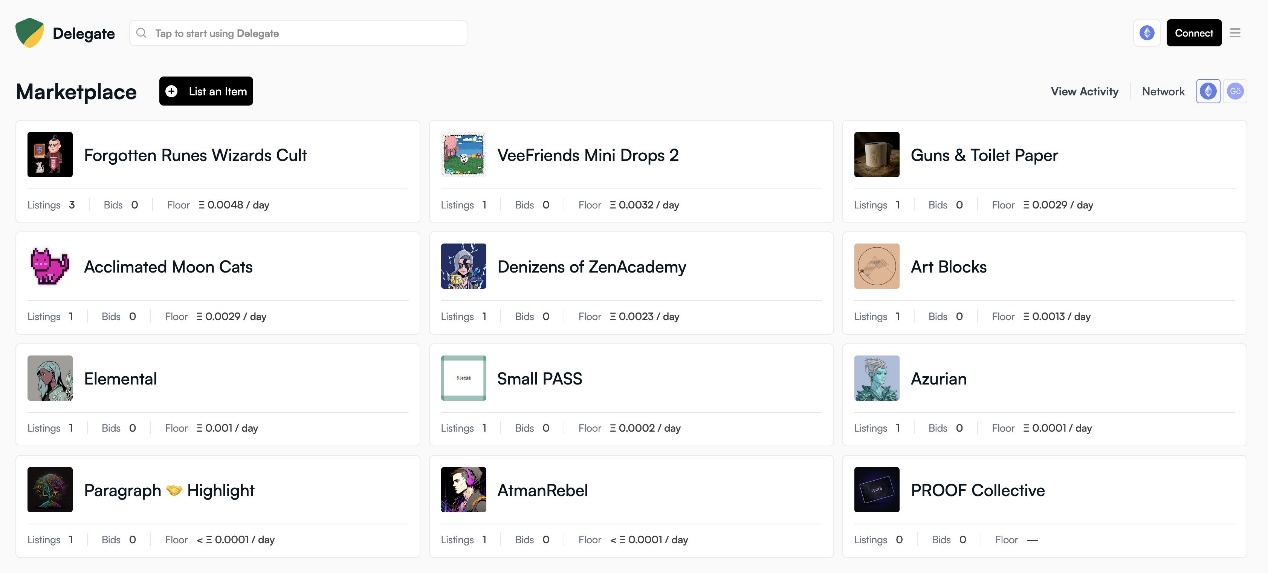
Task: Open Forgotten Runes Wizards Cult thumbnail
Action: point(50,155)
